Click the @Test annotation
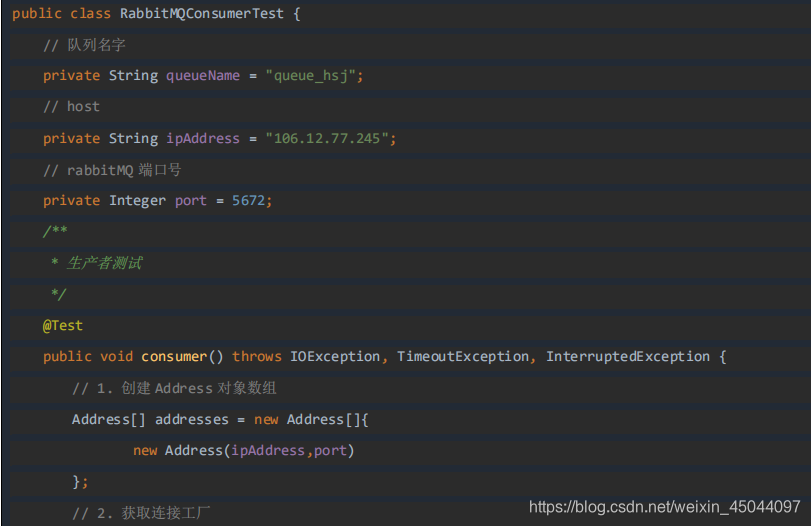Viewport: 811px width, 526px height. tap(63, 326)
